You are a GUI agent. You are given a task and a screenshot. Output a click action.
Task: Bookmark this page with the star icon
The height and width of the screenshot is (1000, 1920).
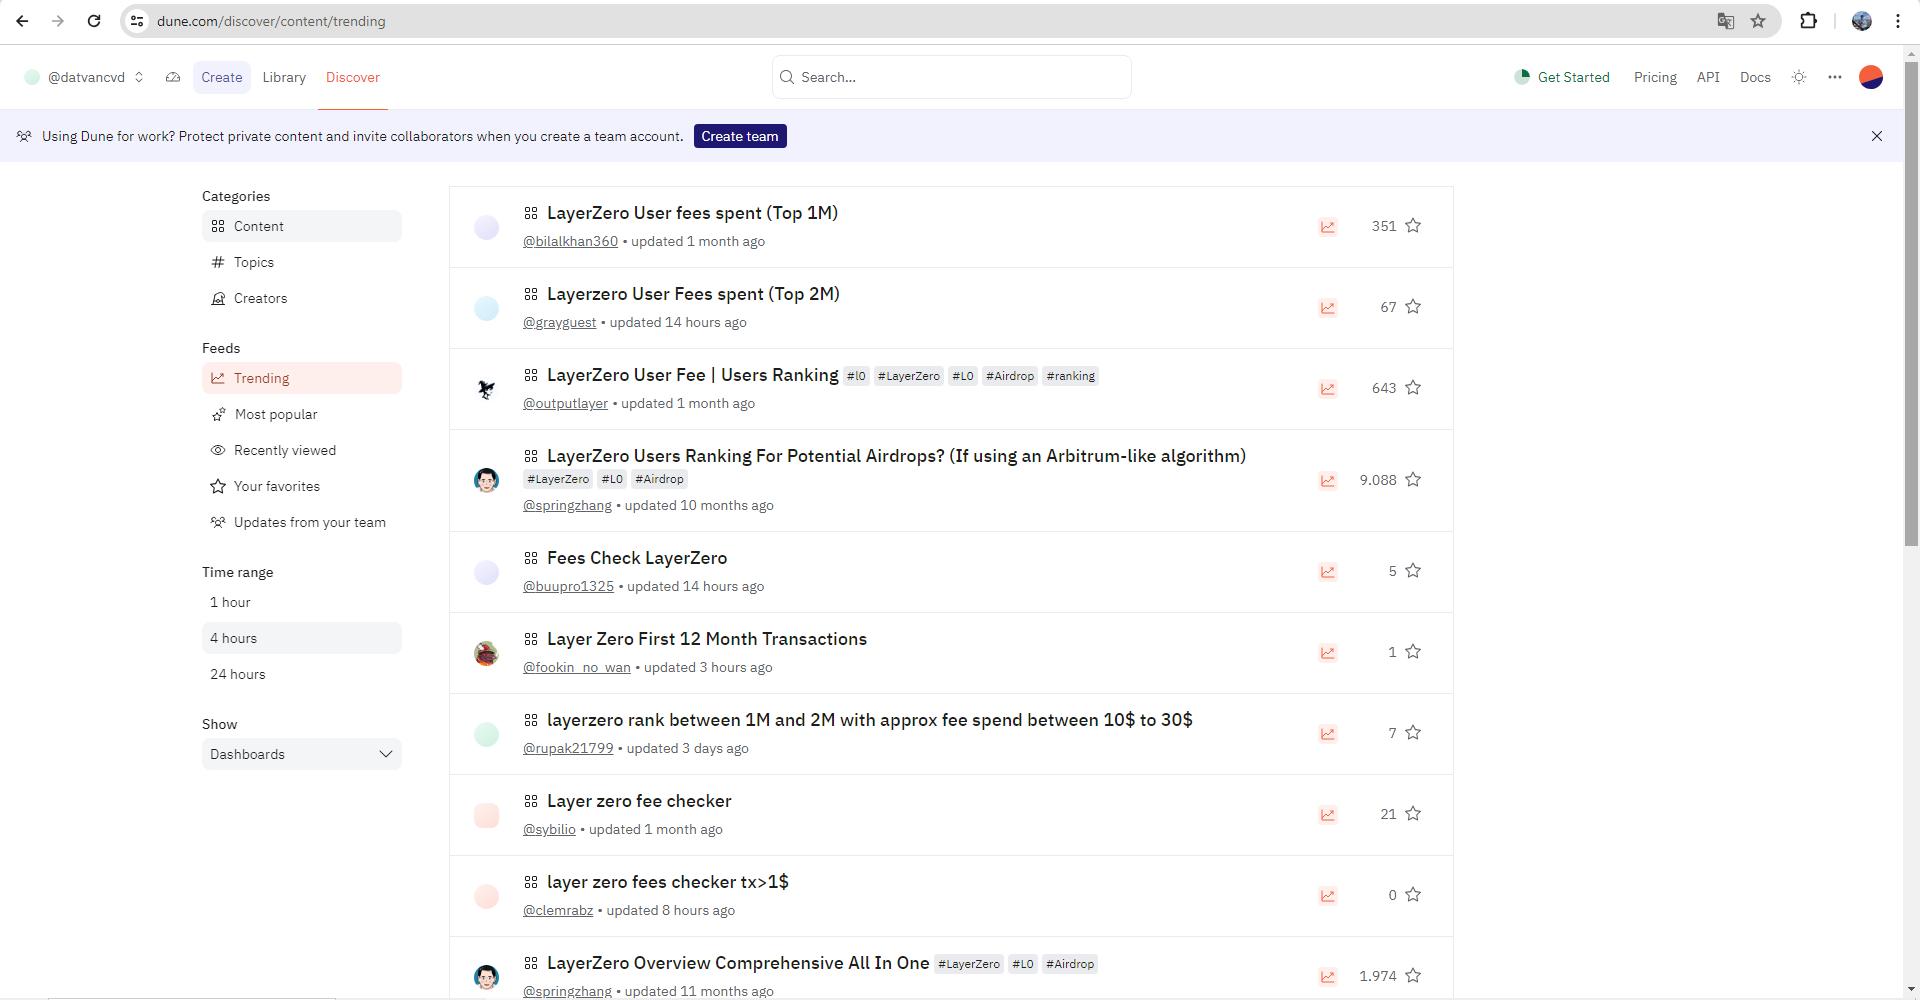[x=1758, y=21]
